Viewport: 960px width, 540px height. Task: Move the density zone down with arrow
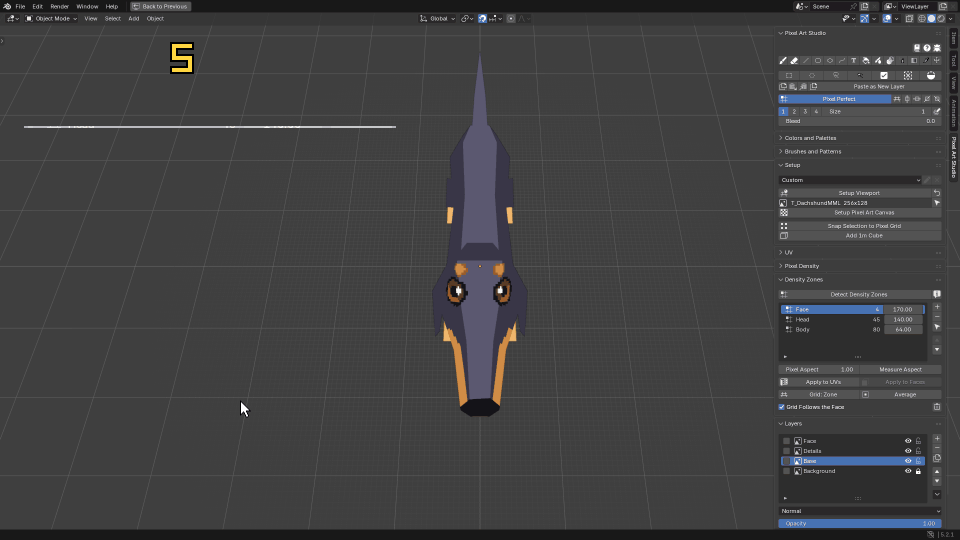coord(937,350)
